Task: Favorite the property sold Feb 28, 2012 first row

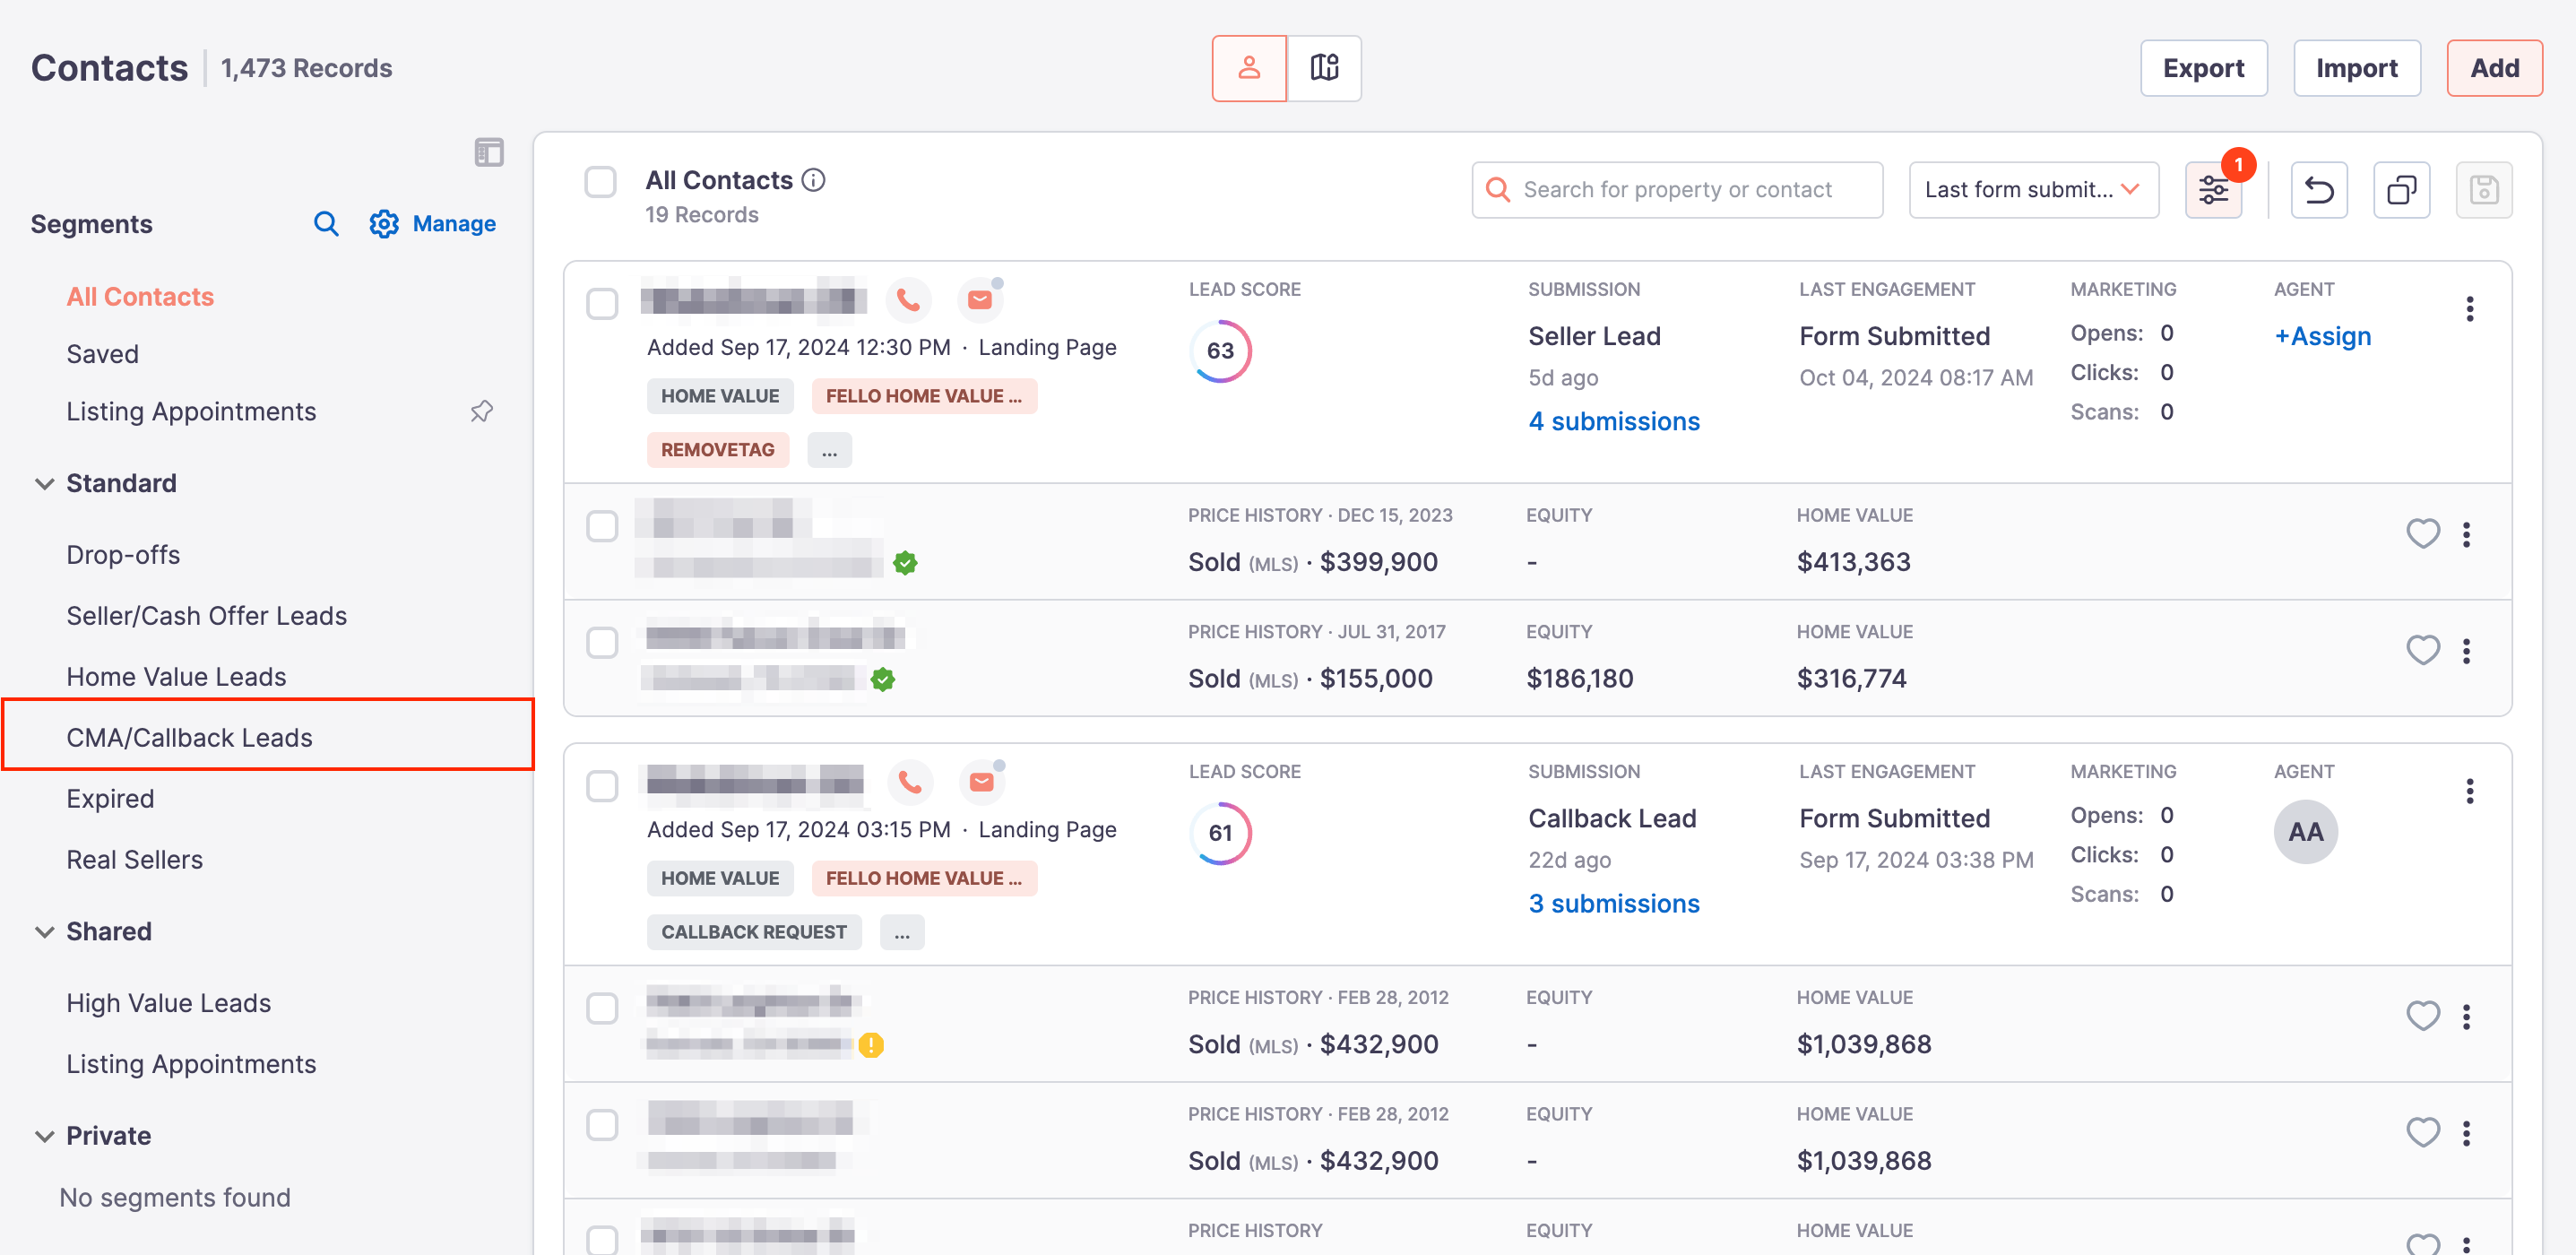Action: (2422, 1015)
